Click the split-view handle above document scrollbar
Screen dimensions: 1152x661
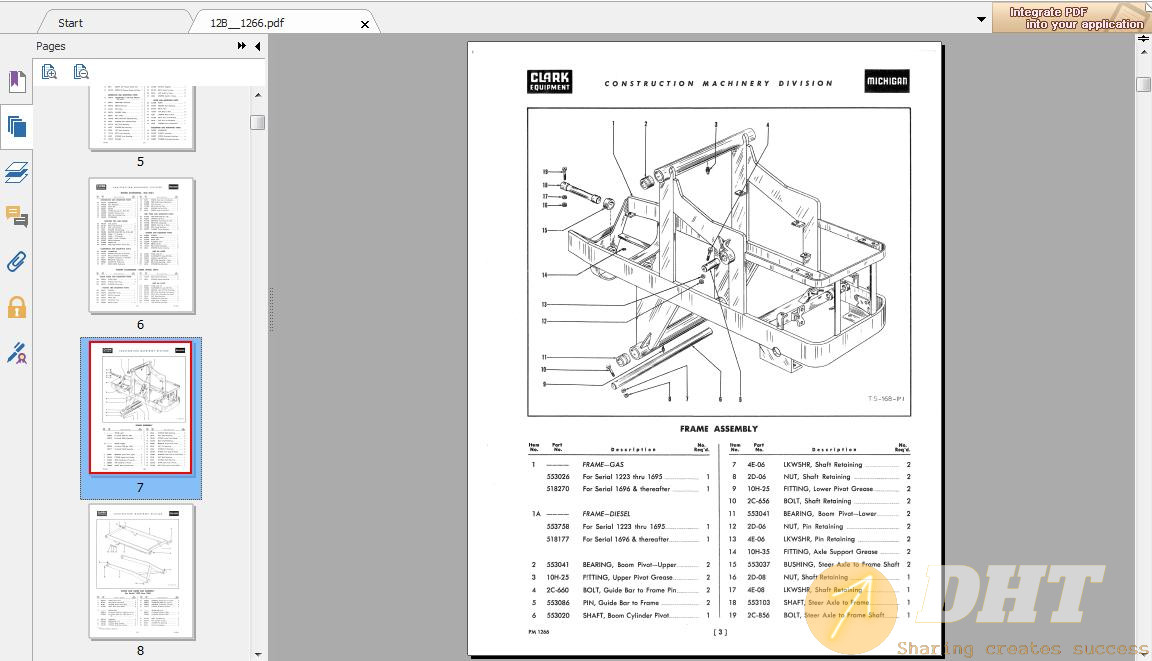(x=1144, y=39)
